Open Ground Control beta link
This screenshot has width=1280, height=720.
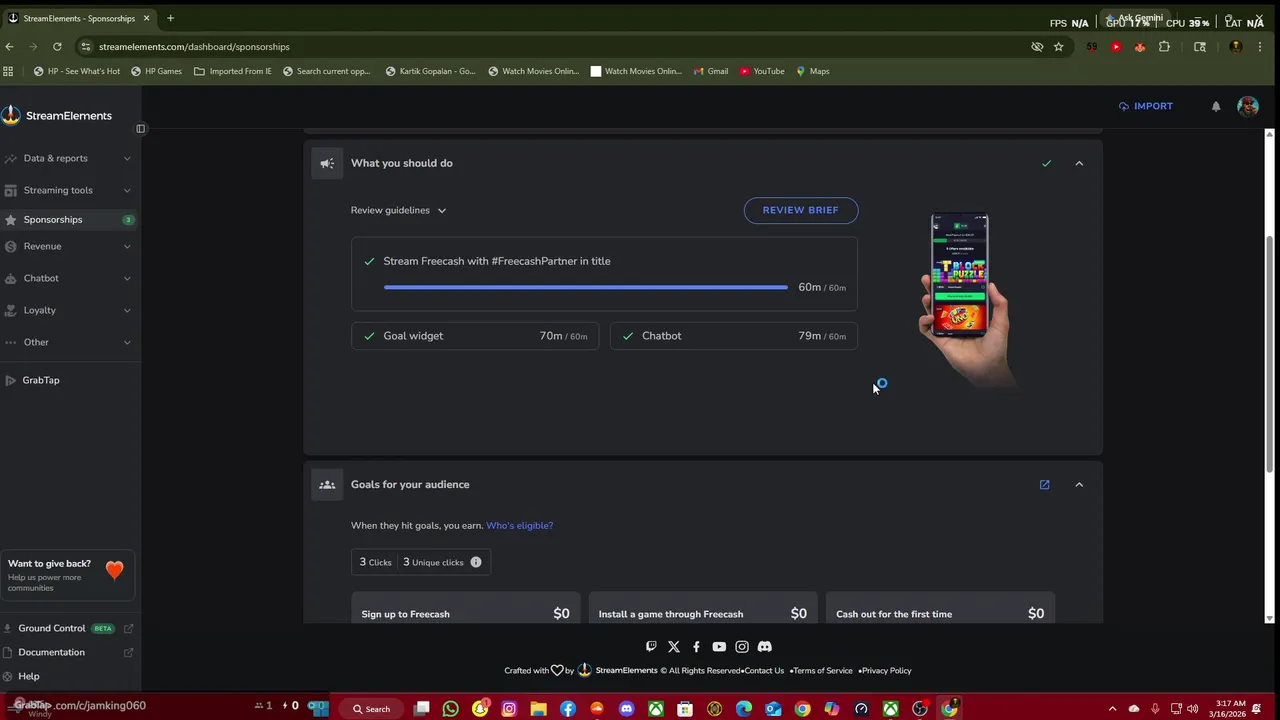[x=68, y=628]
